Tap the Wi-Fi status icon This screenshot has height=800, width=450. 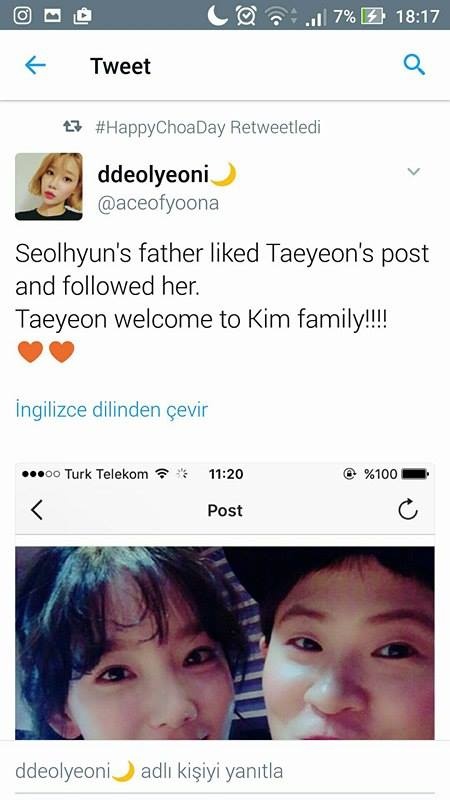[x=276, y=17]
